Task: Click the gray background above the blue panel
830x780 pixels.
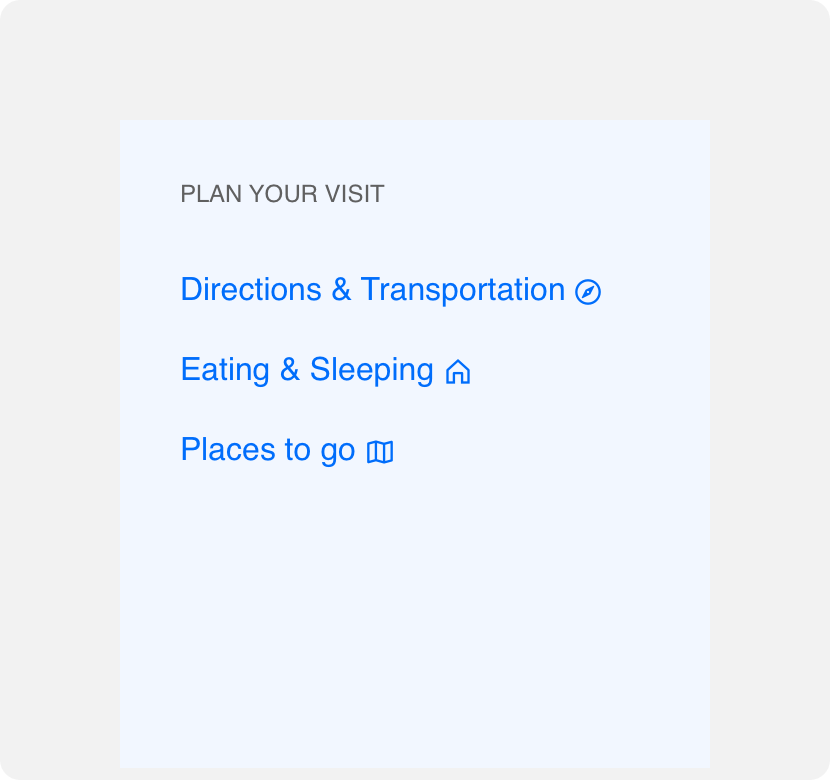Action: click(x=414, y=59)
